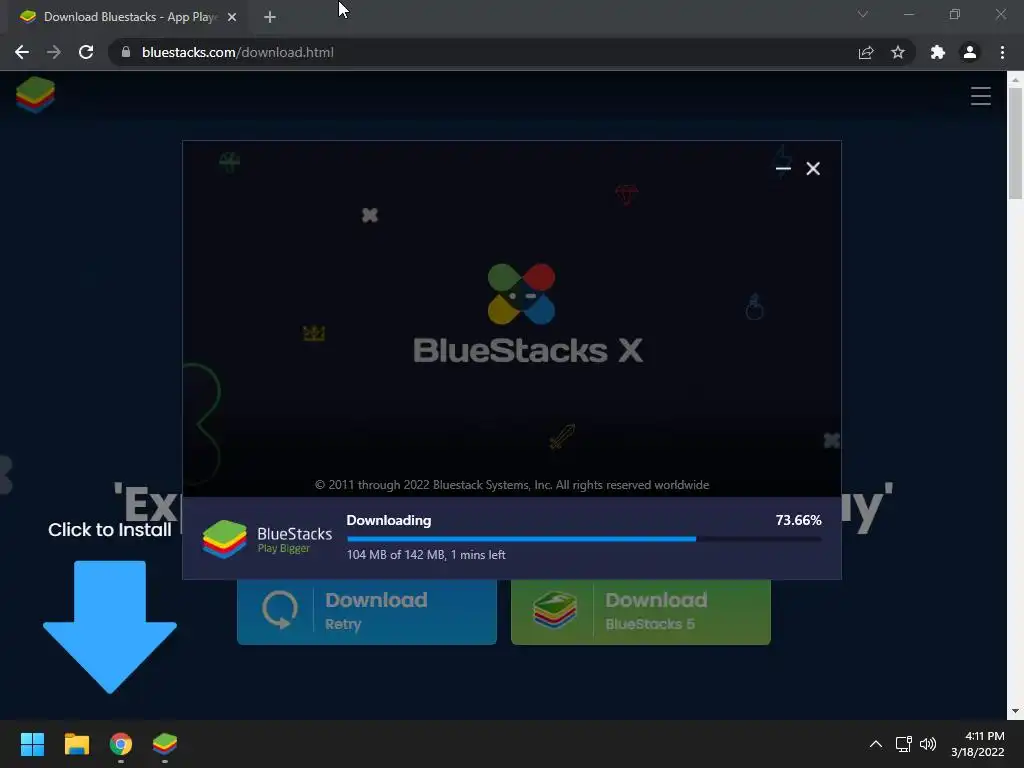
Task: Reload the BlueStacks download page
Action: click(86, 52)
